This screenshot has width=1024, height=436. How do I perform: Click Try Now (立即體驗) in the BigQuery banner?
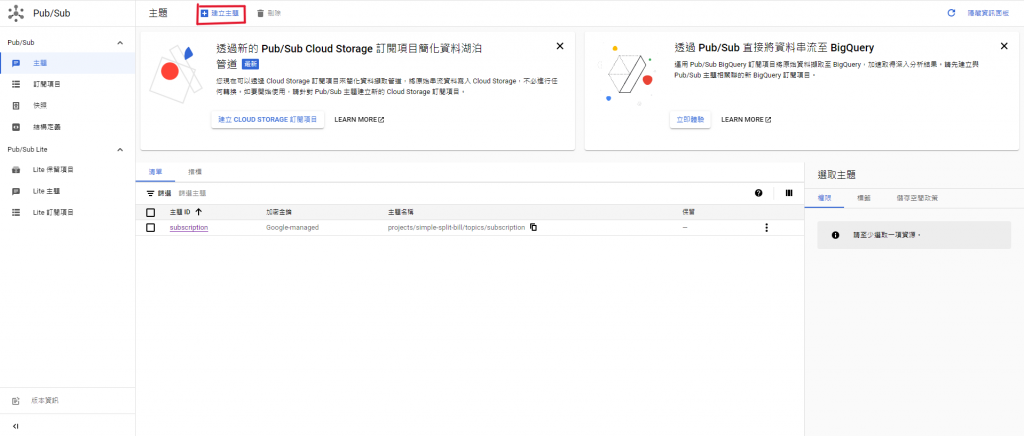(x=690, y=119)
